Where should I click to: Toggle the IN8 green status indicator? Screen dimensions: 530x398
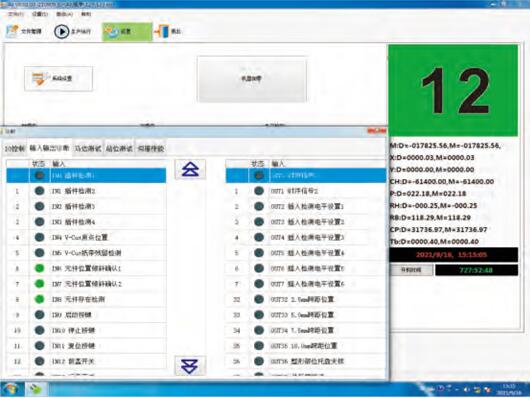pos(40,299)
